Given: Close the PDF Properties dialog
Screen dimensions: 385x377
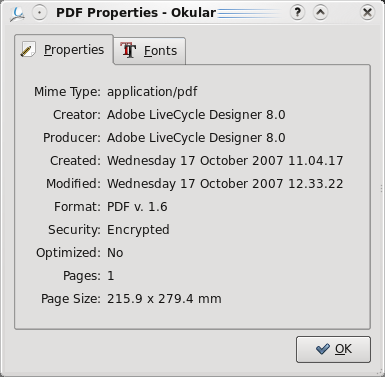Looking at the screenshot, I should click(x=367, y=13).
